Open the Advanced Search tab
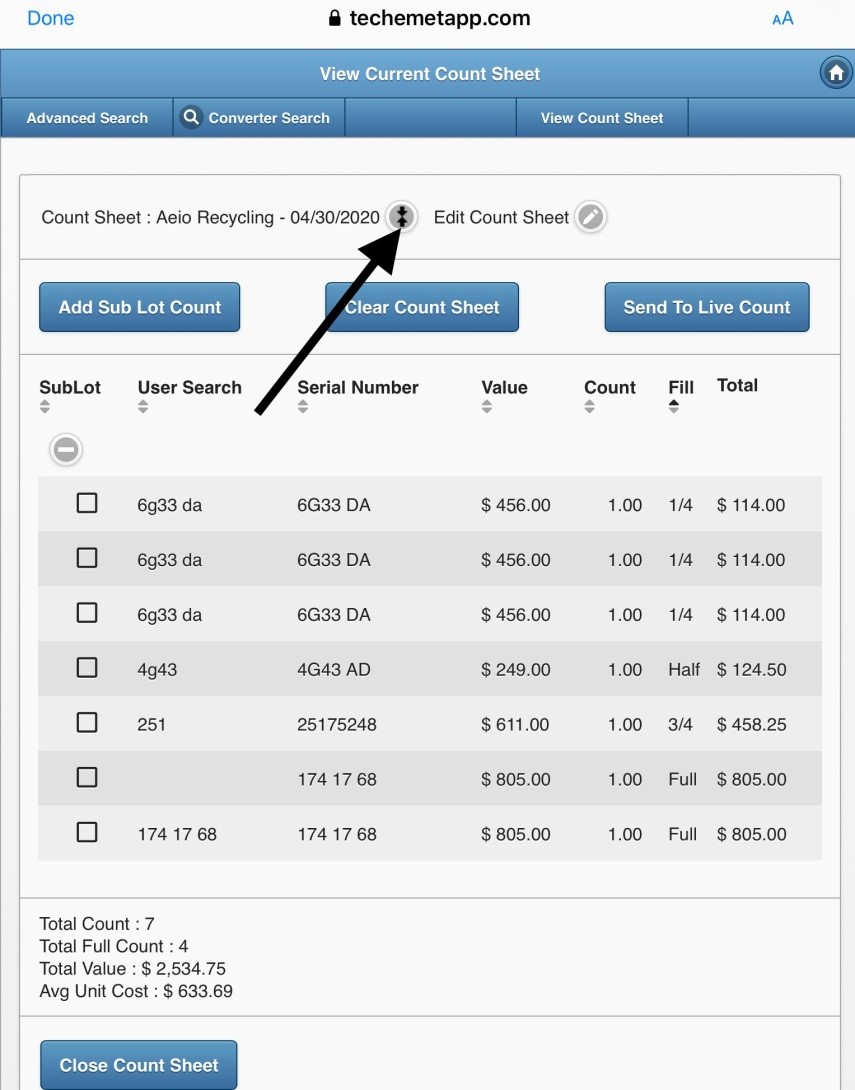The image size is (855, 1090). pyautogui.click(x=87, y=118)
